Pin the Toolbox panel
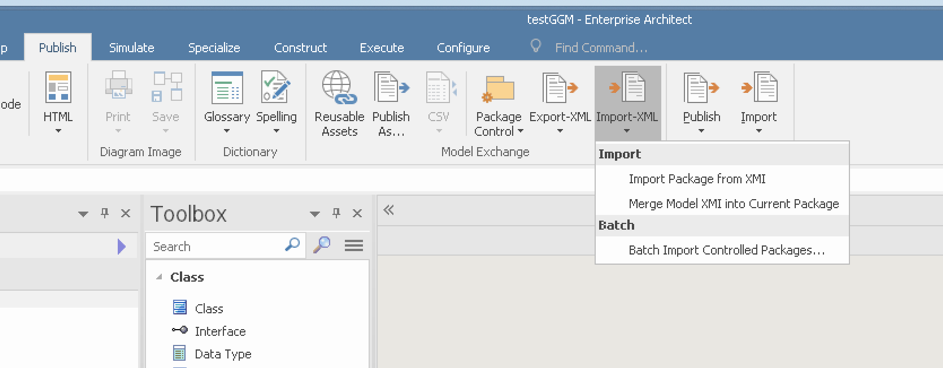 point(336,213)
